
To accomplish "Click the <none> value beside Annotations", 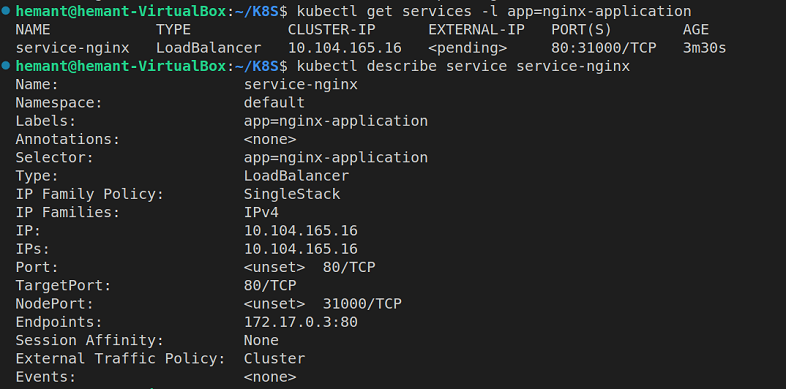I will (x=270, y=139).
